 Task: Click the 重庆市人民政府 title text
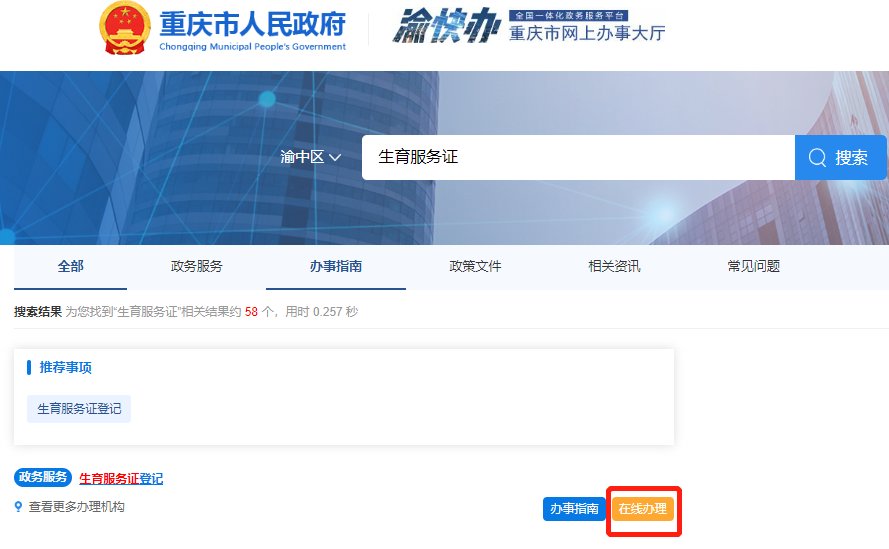(x=252, y=24)
